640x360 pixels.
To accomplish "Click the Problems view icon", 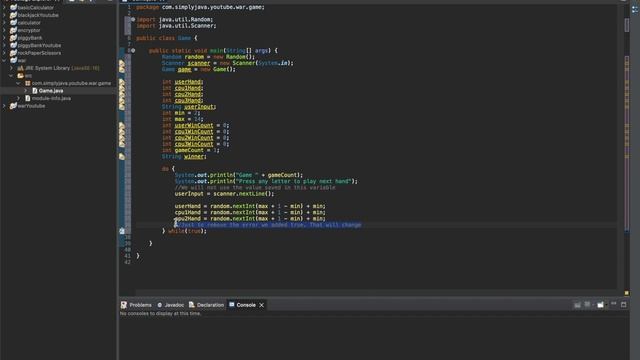I will [x=124, y=305].
